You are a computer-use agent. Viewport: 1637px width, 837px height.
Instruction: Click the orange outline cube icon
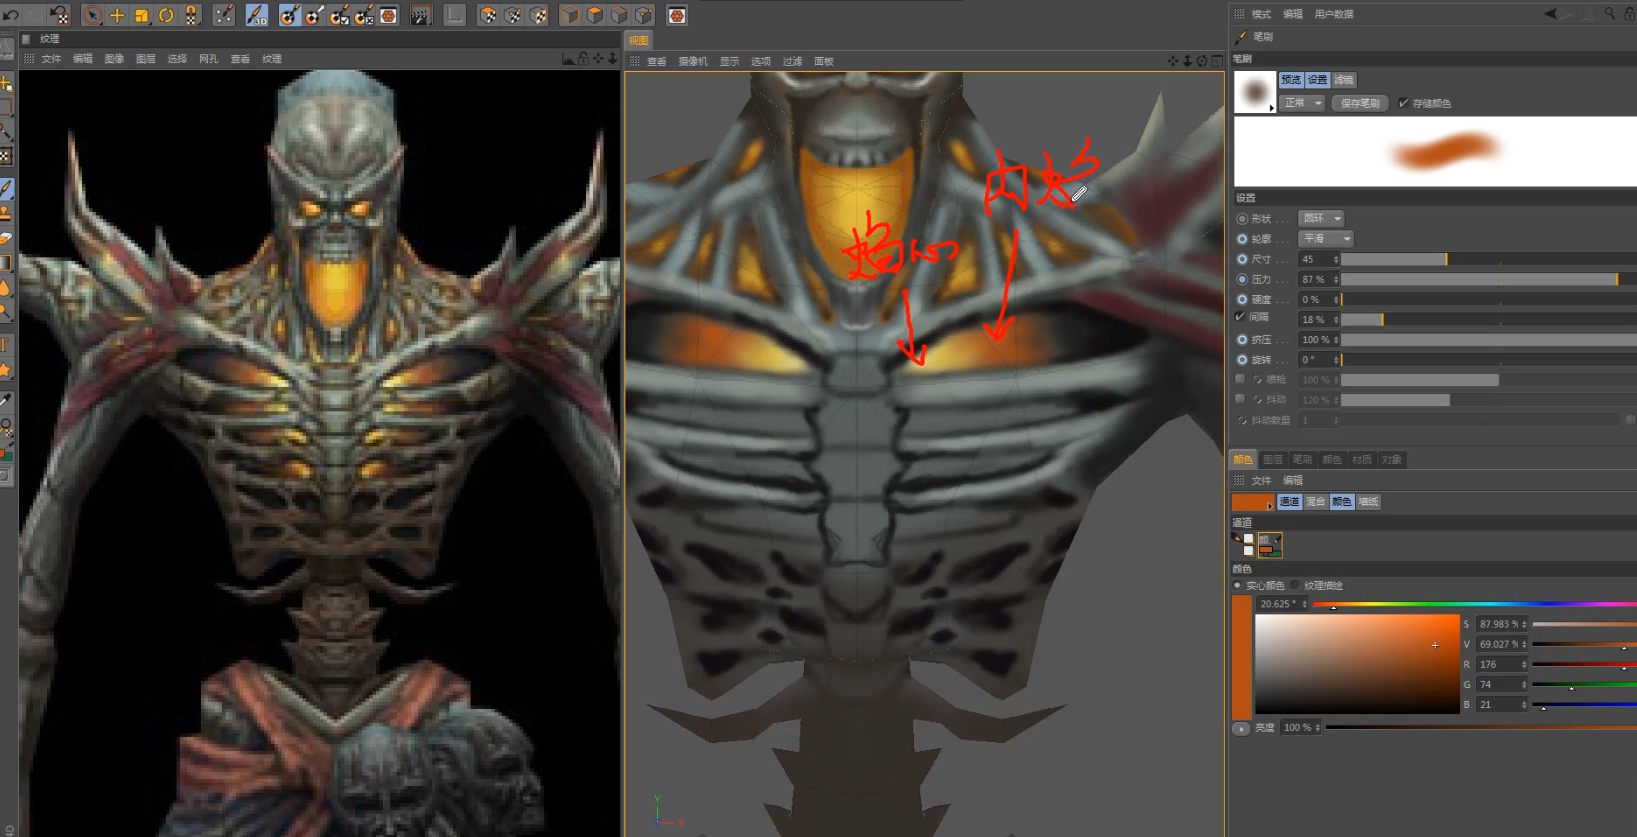click(569, 15)
